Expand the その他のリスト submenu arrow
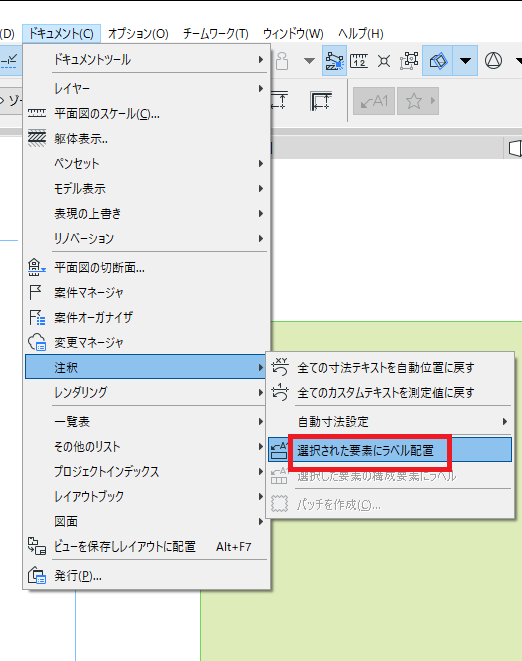 [261, 446]
